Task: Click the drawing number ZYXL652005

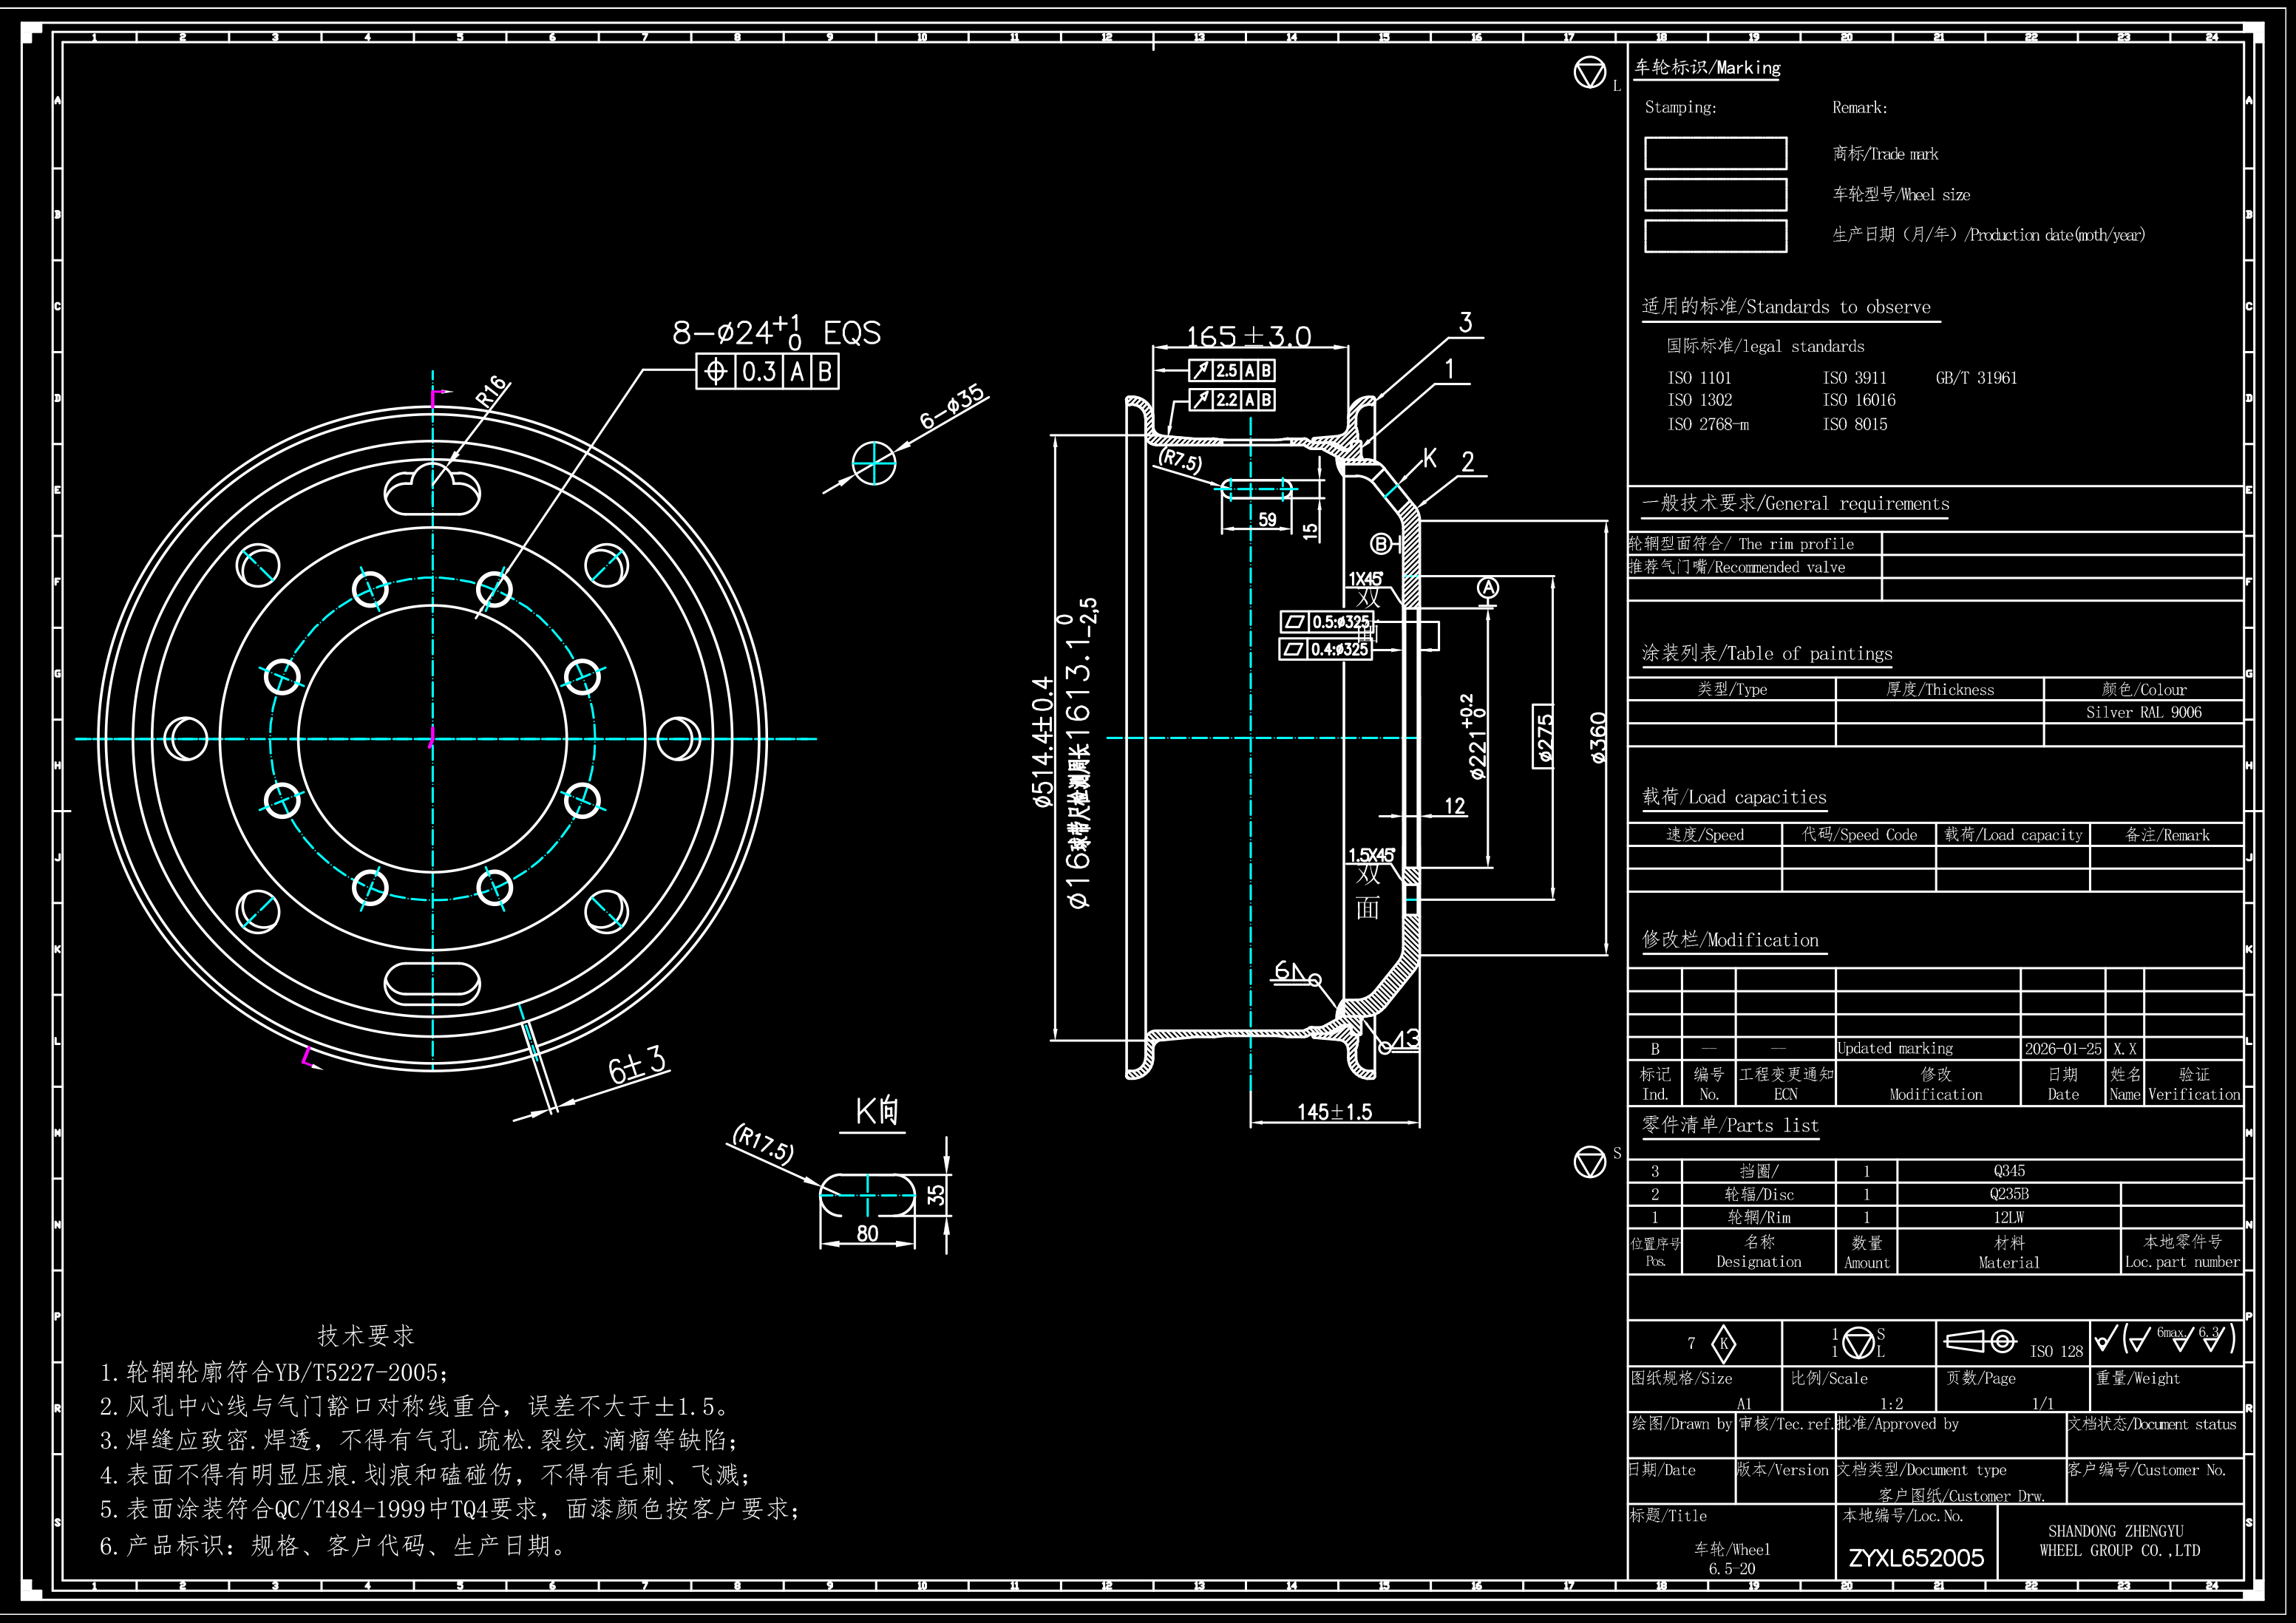Action: click(x=1915, y=1557)
